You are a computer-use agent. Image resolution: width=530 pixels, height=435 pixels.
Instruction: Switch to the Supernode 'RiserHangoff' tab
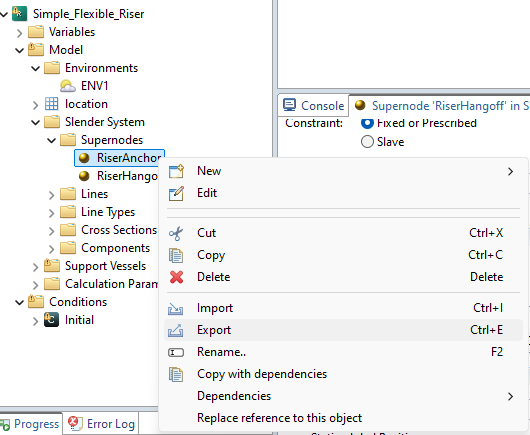point(439,105)
